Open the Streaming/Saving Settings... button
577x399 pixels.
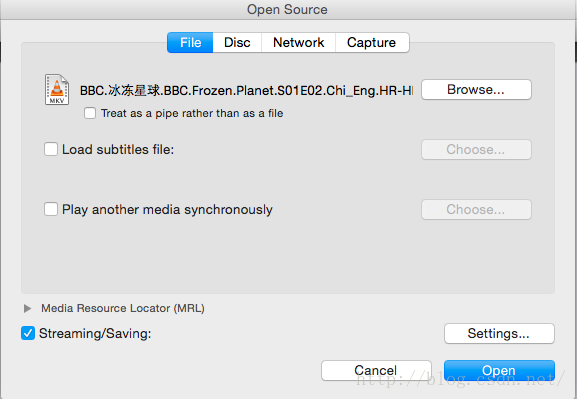499,333
